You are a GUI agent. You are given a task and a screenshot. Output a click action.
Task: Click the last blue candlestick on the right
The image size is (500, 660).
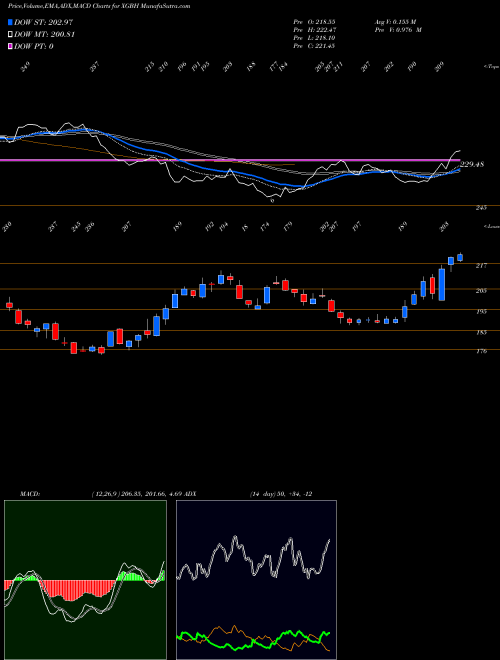(x=460, y=257)
